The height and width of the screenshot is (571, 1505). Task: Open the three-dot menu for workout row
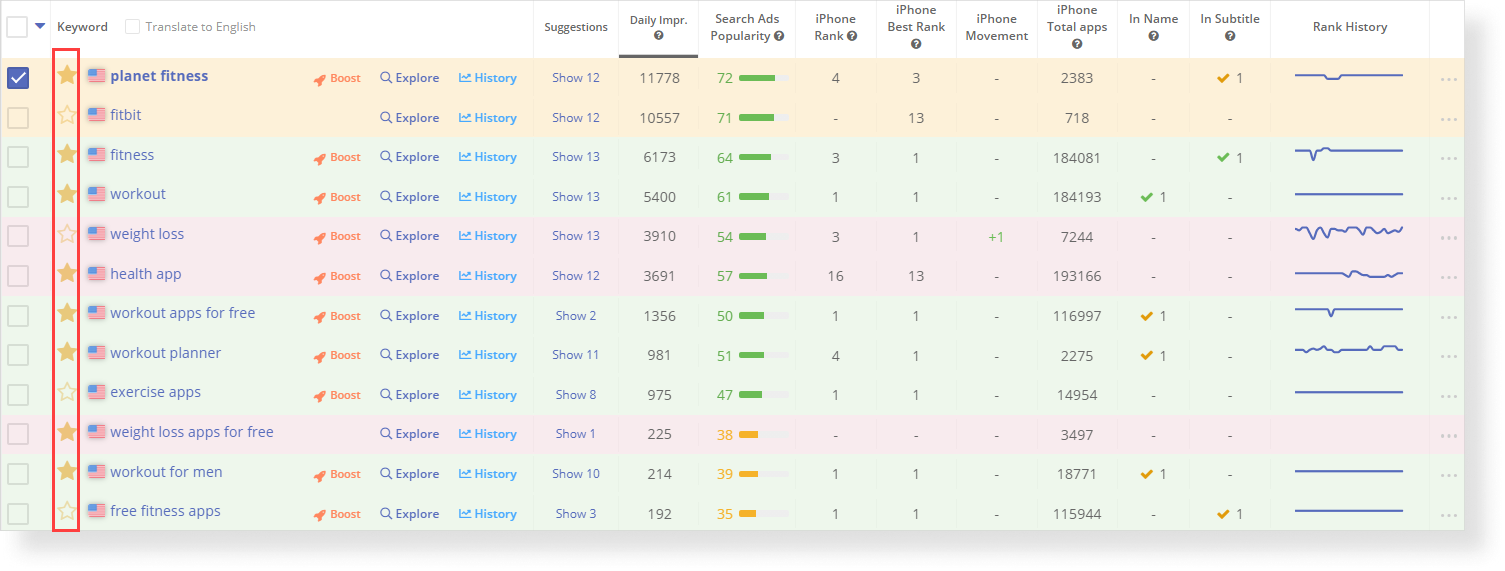point(1448,198)
